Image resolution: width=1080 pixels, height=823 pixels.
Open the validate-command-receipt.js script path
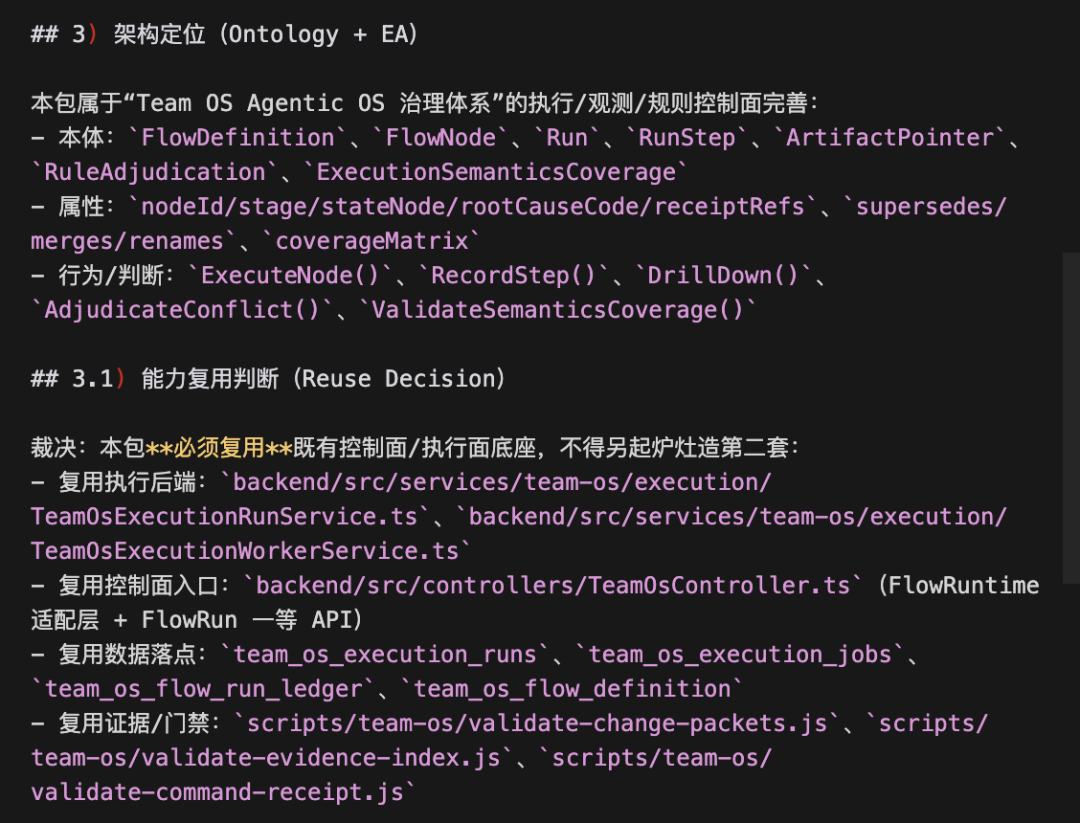tap(401, 775)
